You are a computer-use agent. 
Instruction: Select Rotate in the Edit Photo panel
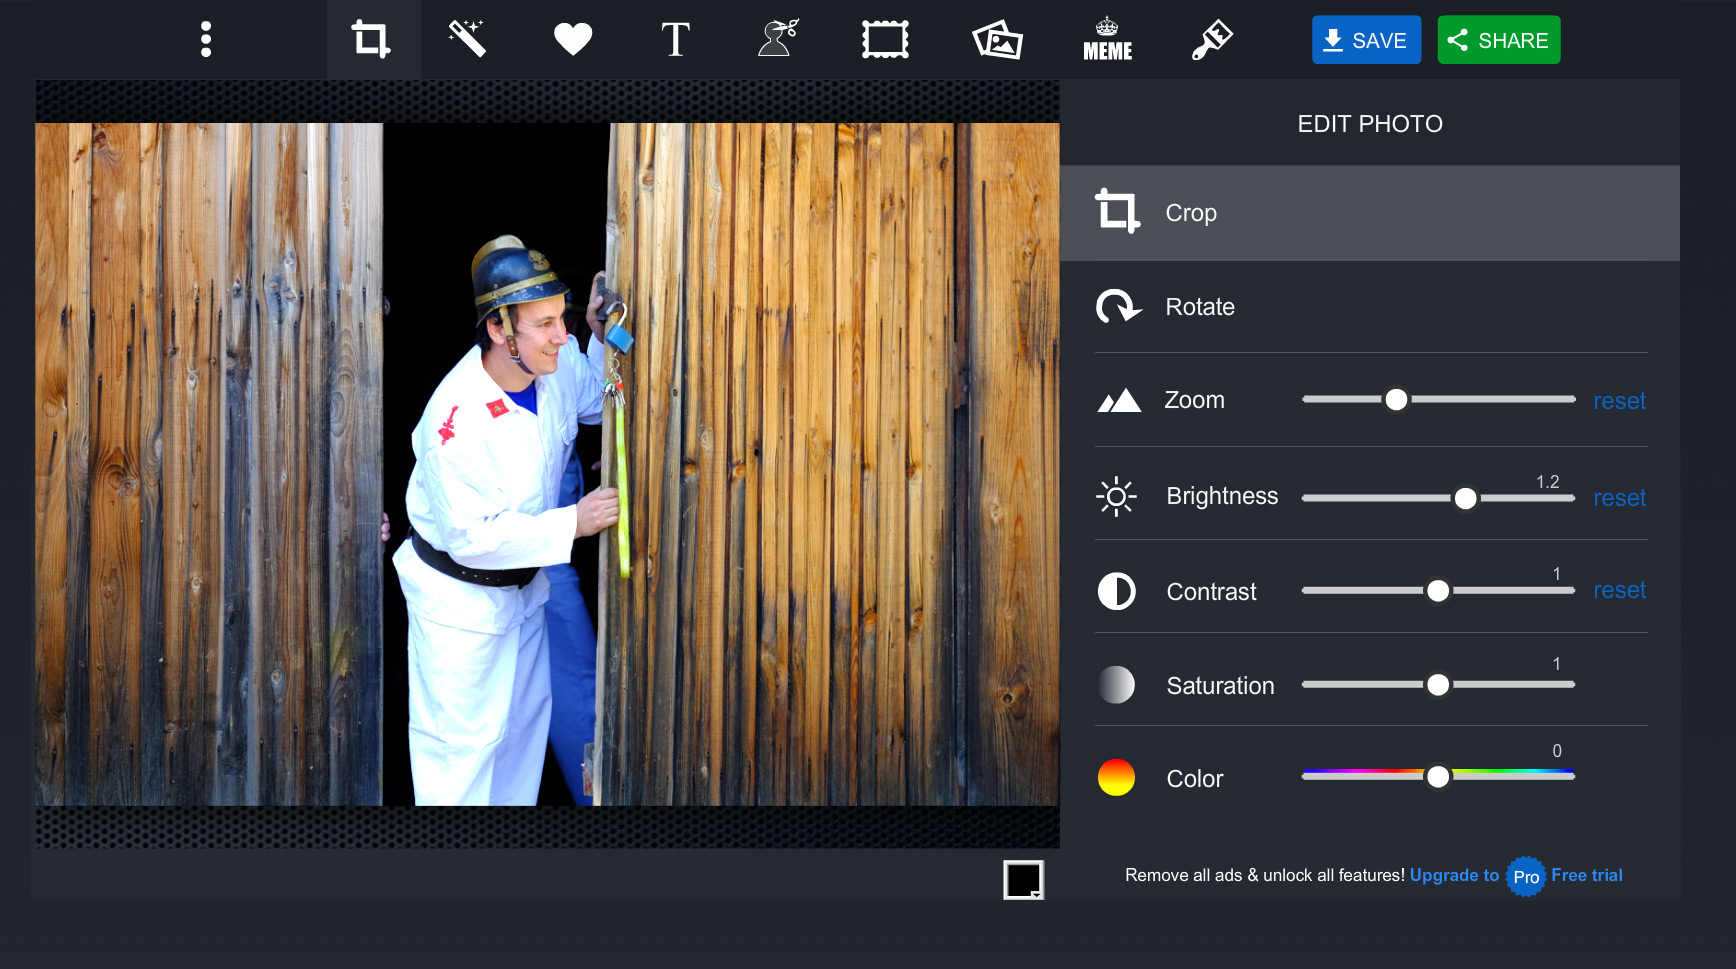pyautogui.click(x=1200, y=307)
